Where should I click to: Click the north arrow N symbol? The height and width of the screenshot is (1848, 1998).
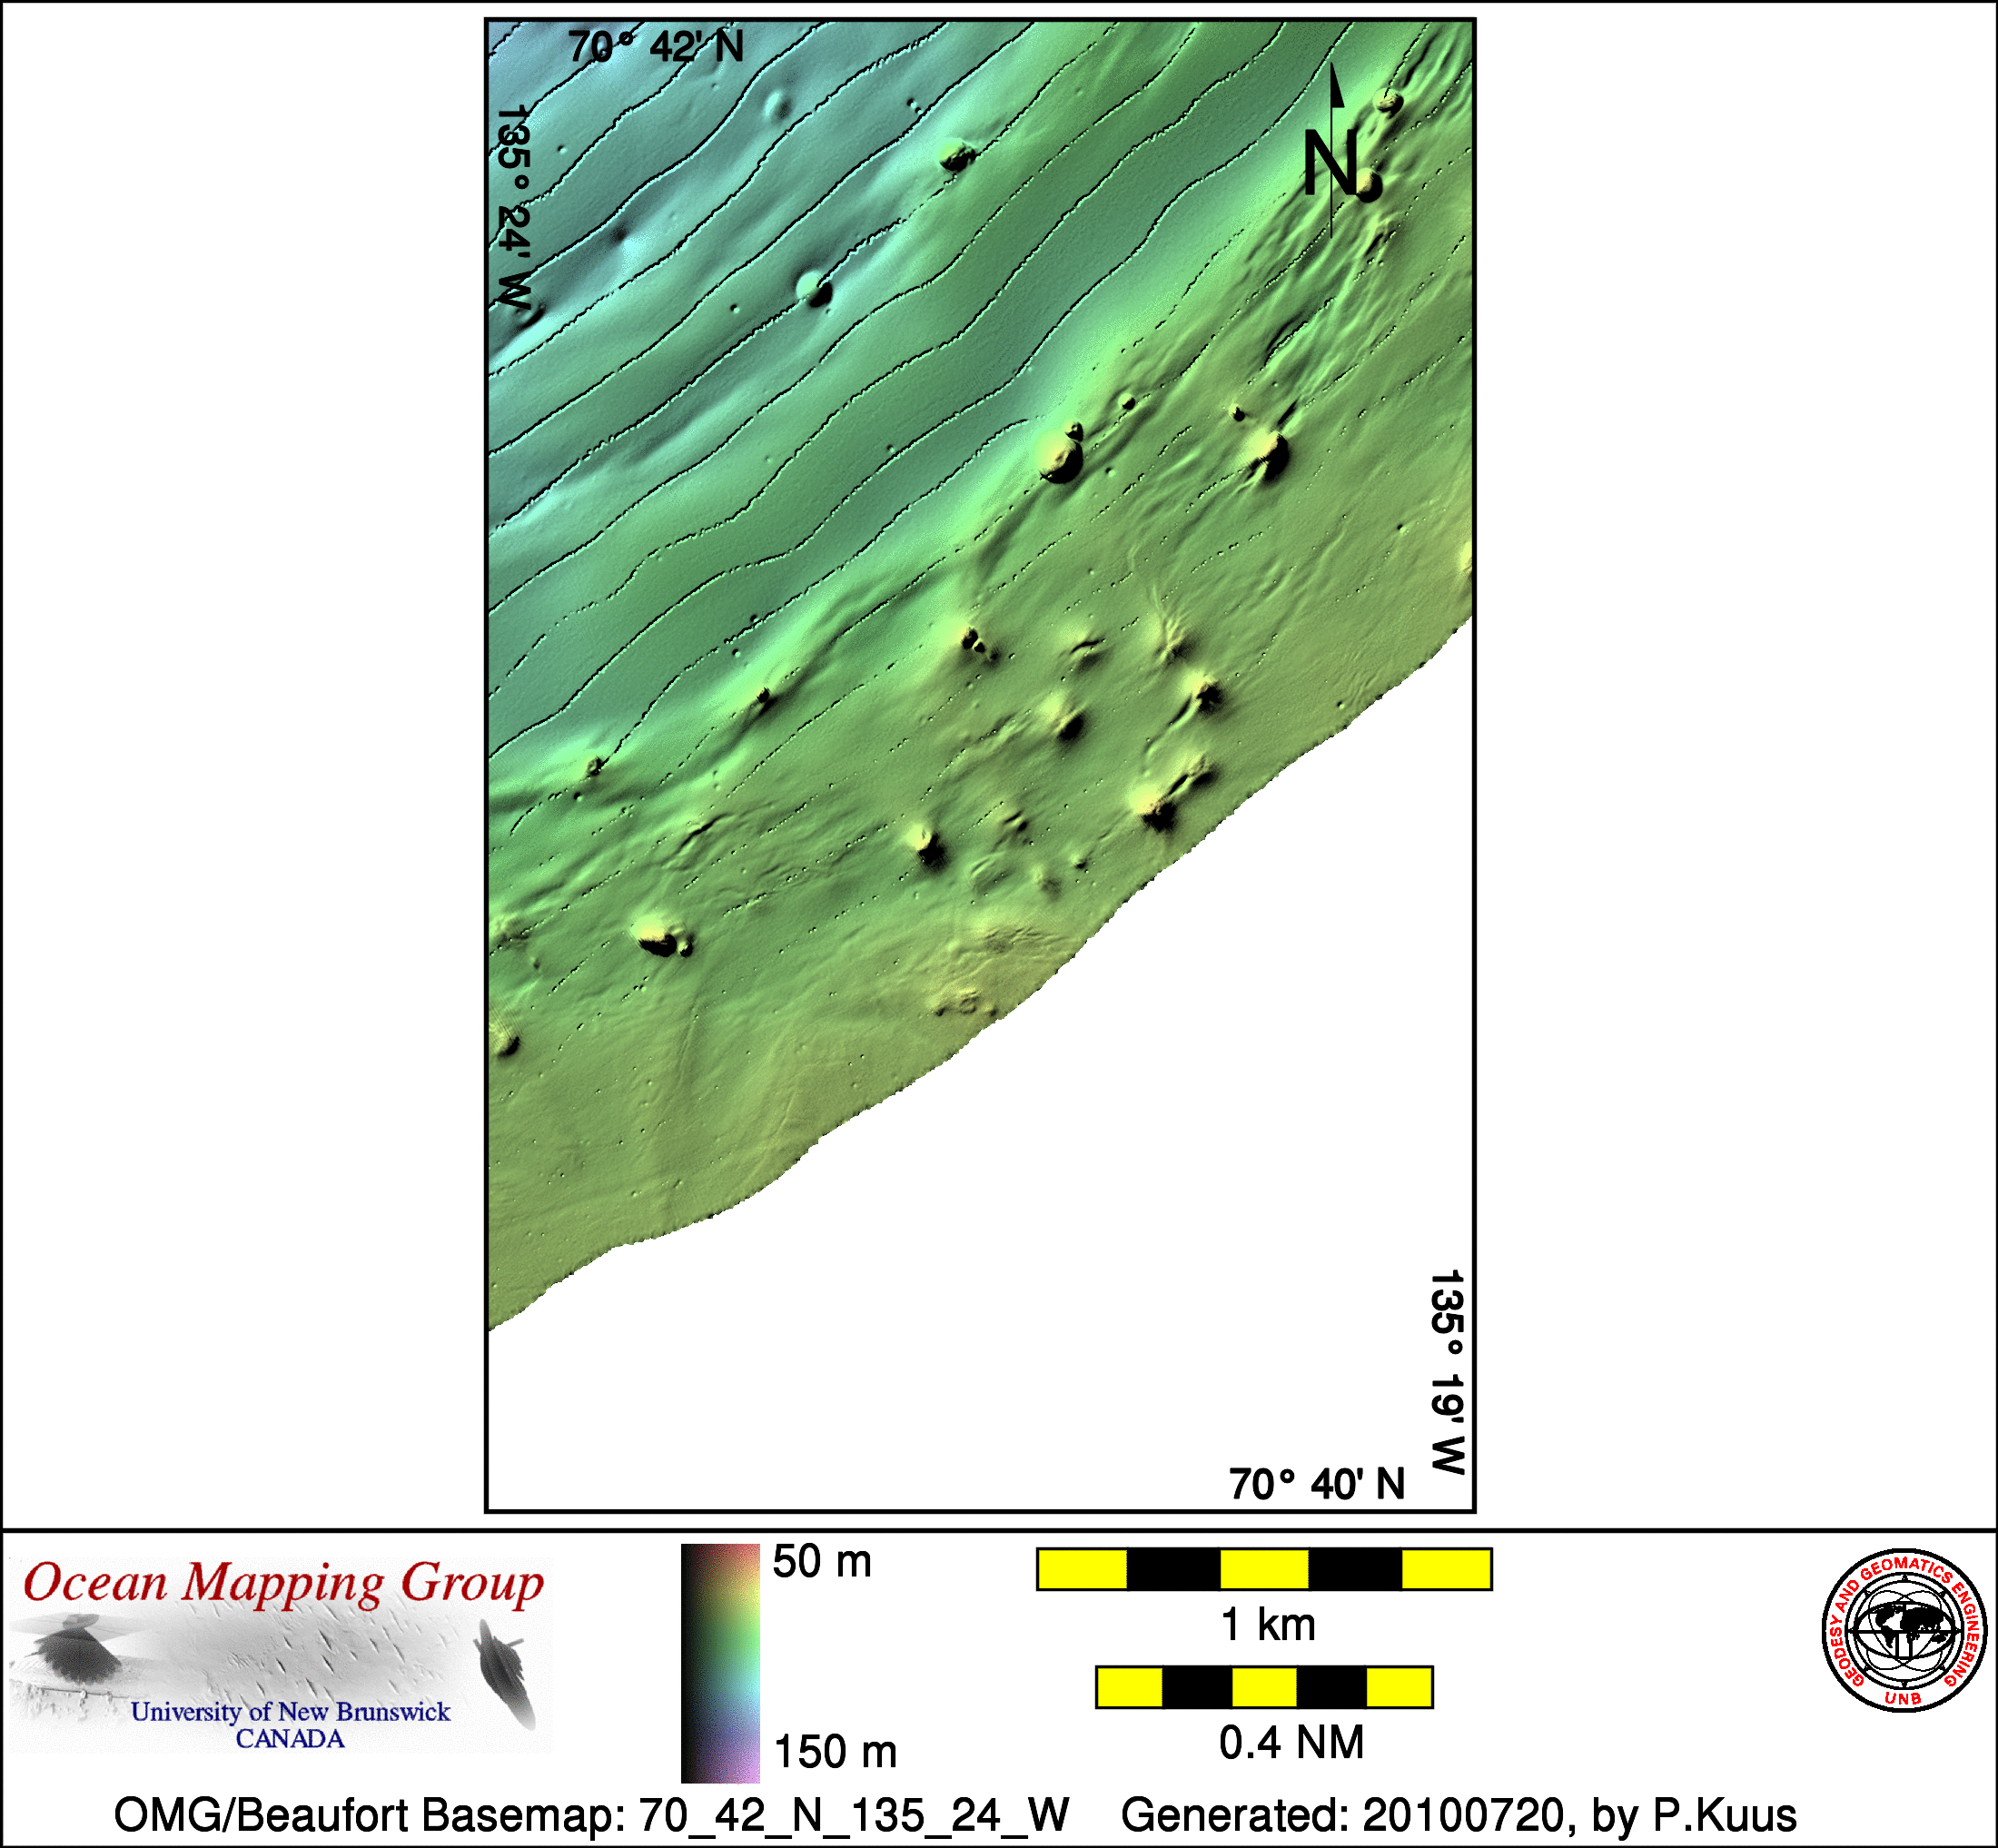point(1330,160)
